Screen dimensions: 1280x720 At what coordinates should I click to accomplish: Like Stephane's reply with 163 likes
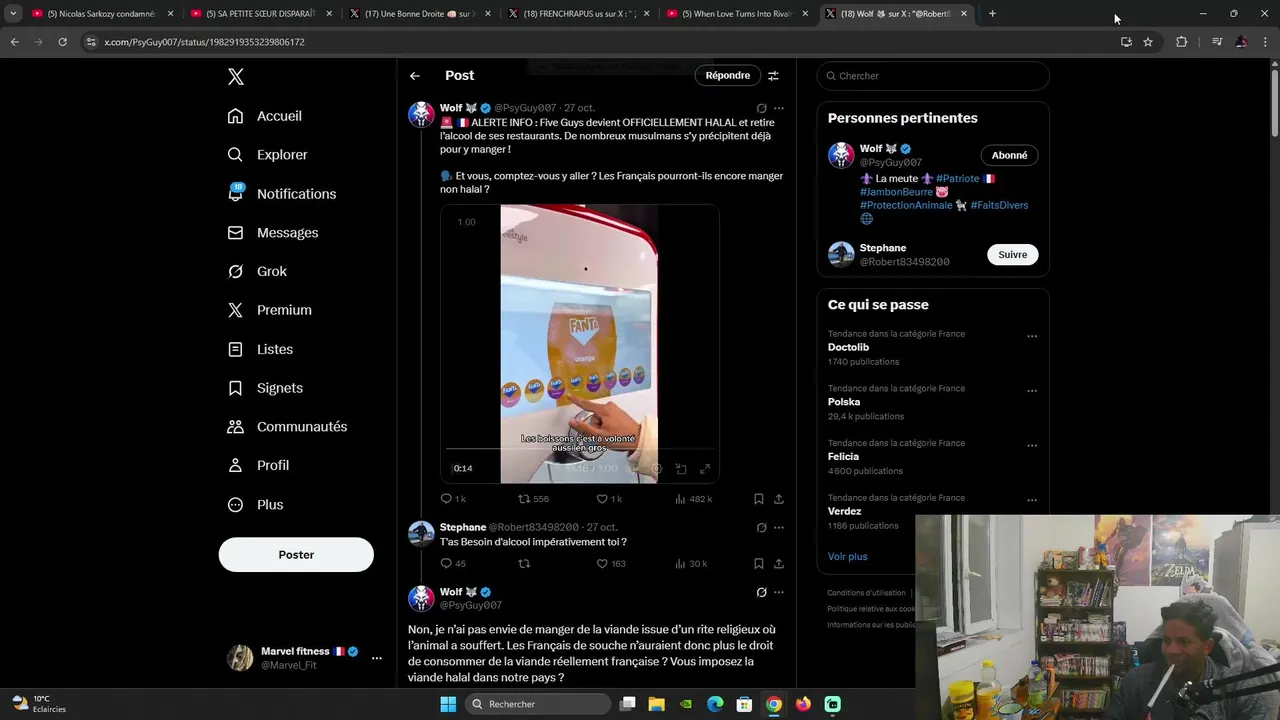(611, 564)
